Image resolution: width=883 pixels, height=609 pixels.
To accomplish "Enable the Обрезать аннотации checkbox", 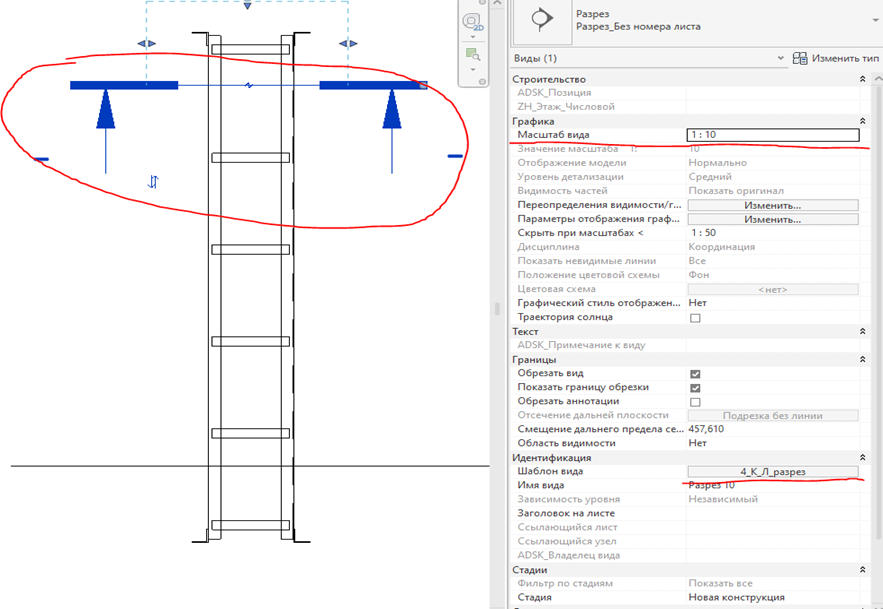I will [695, 402].
